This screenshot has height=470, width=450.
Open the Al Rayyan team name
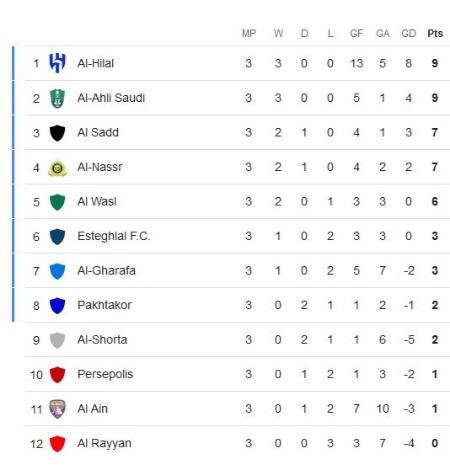(104, 444)
